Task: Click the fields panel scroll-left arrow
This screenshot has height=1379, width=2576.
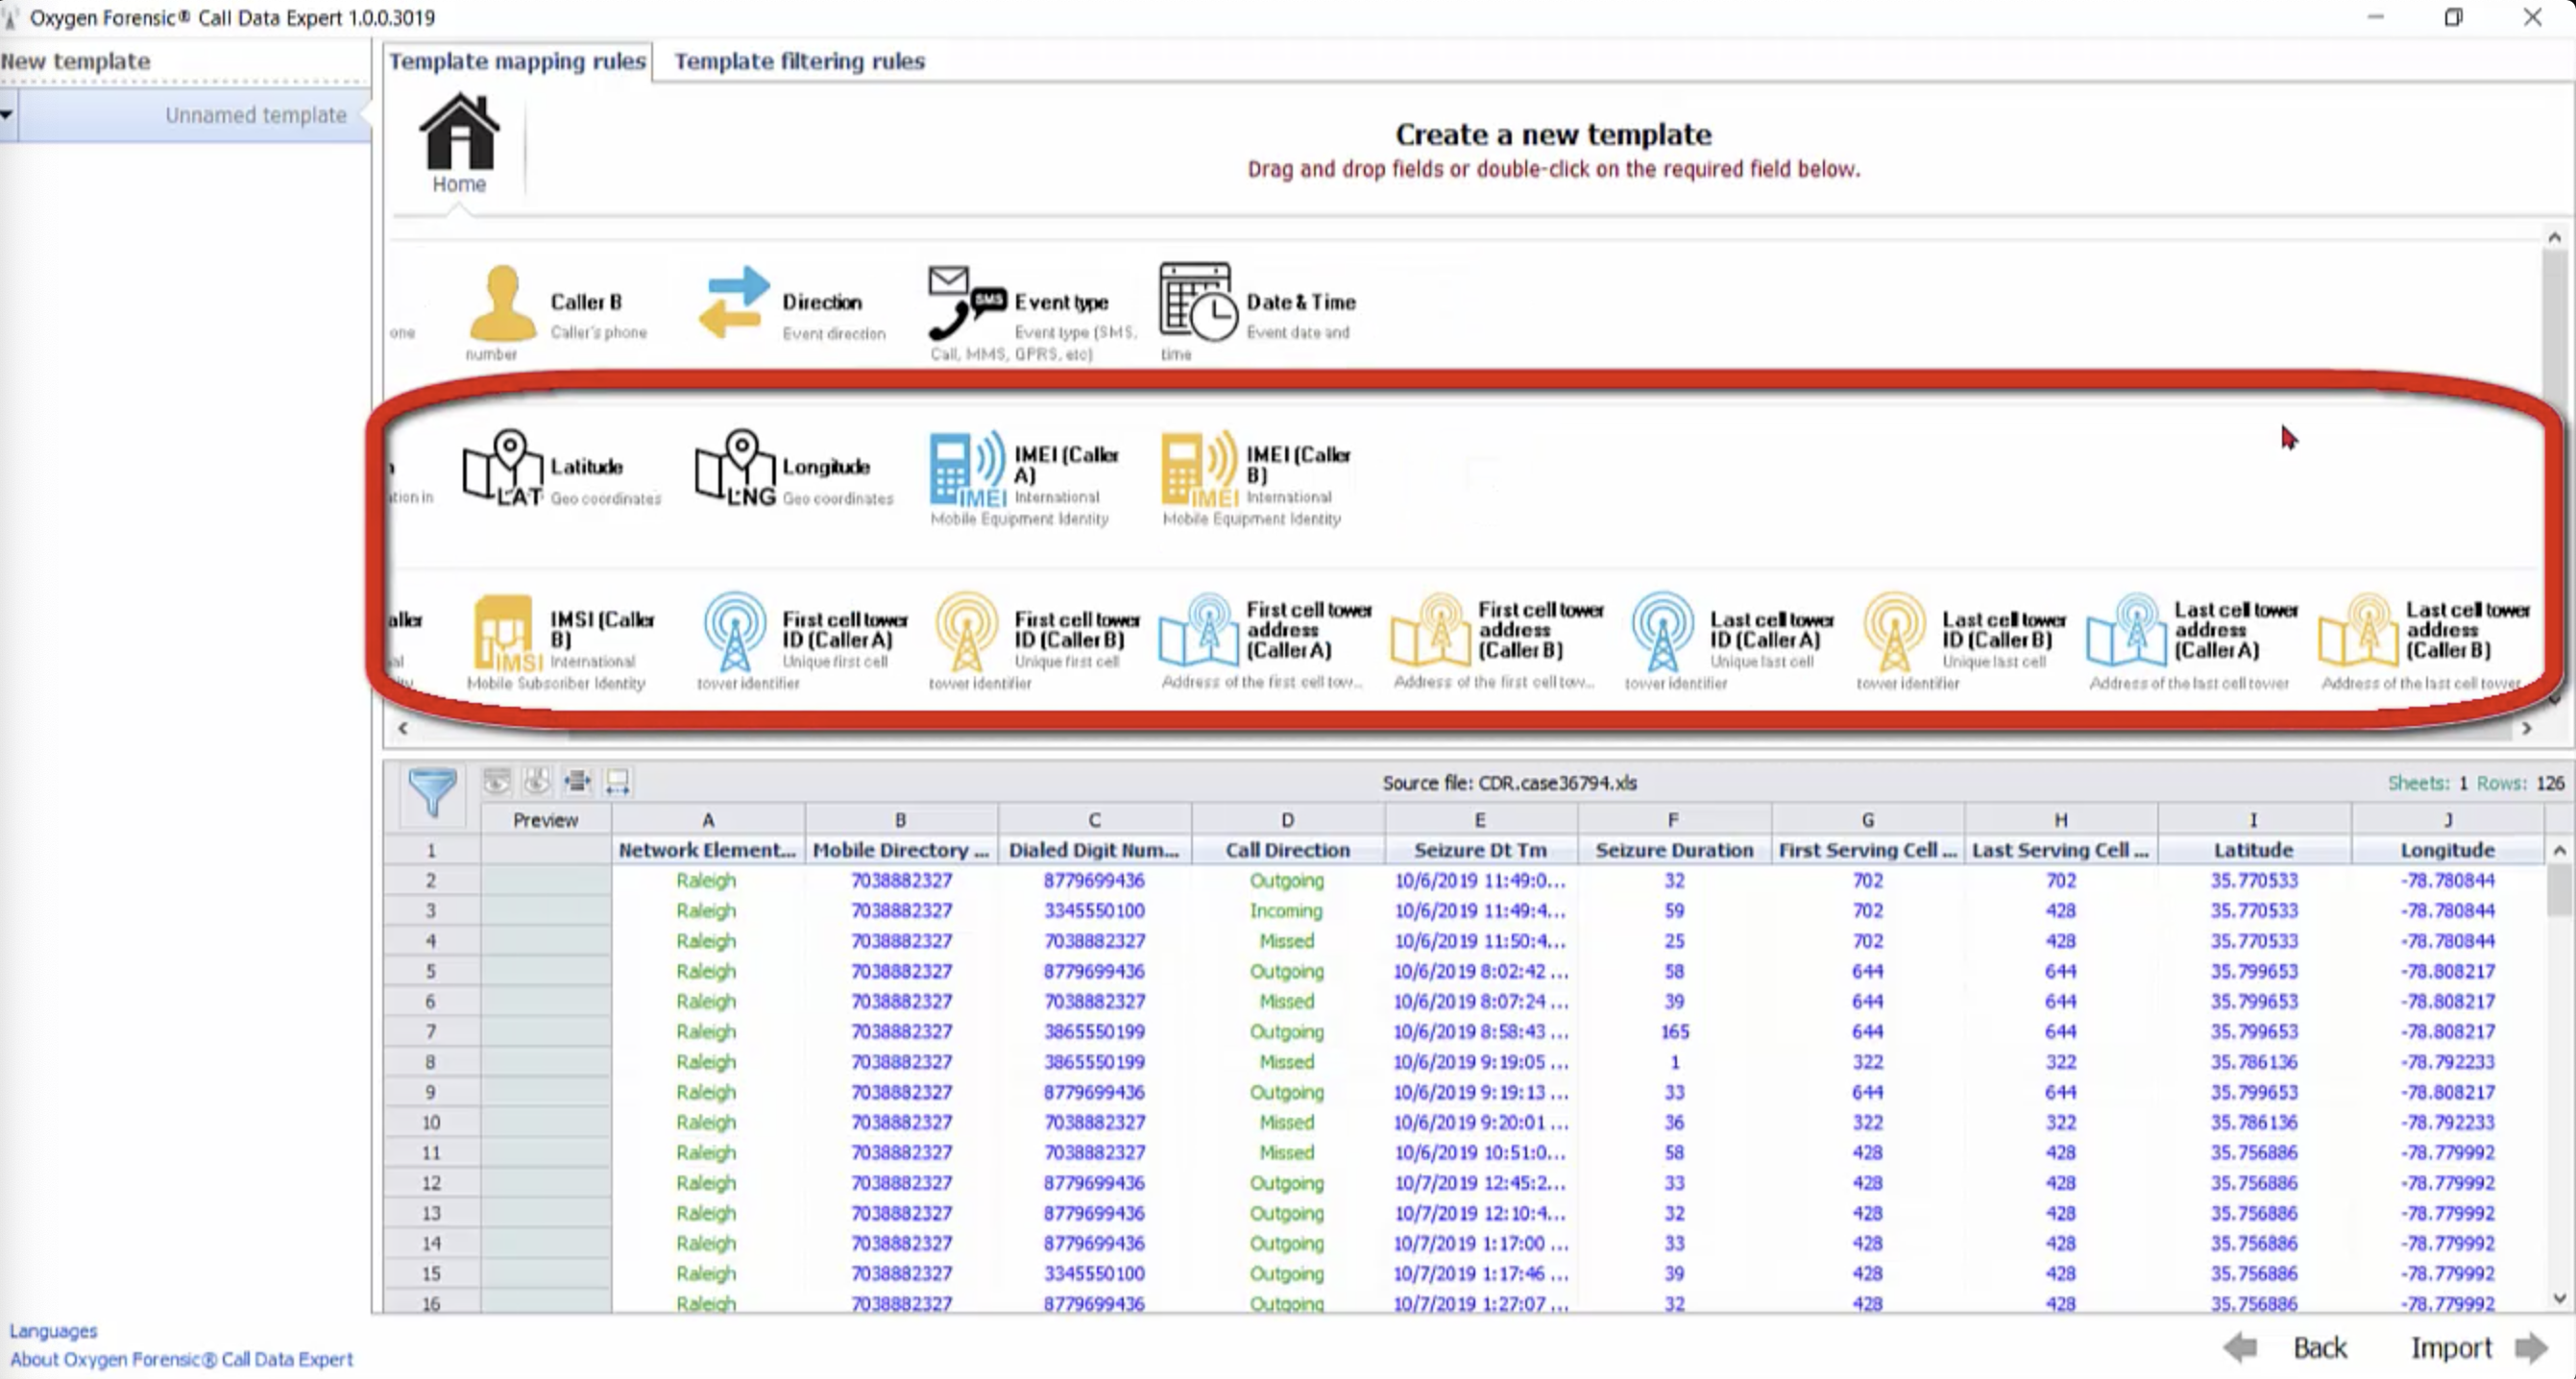Action: [402, 728]
